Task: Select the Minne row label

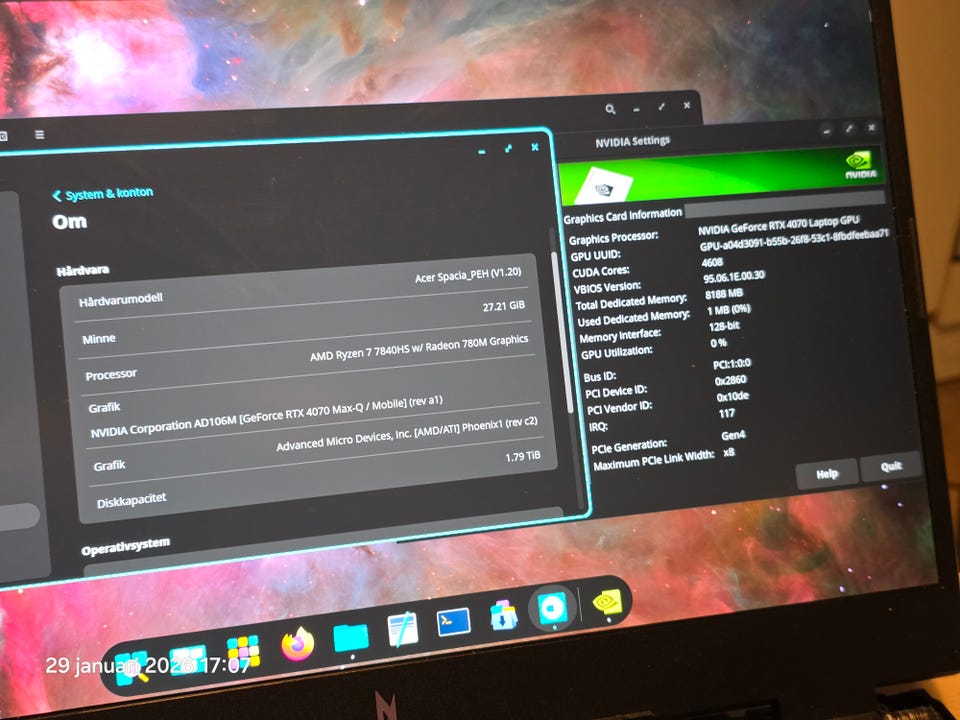Action: (x=99, y=338)
